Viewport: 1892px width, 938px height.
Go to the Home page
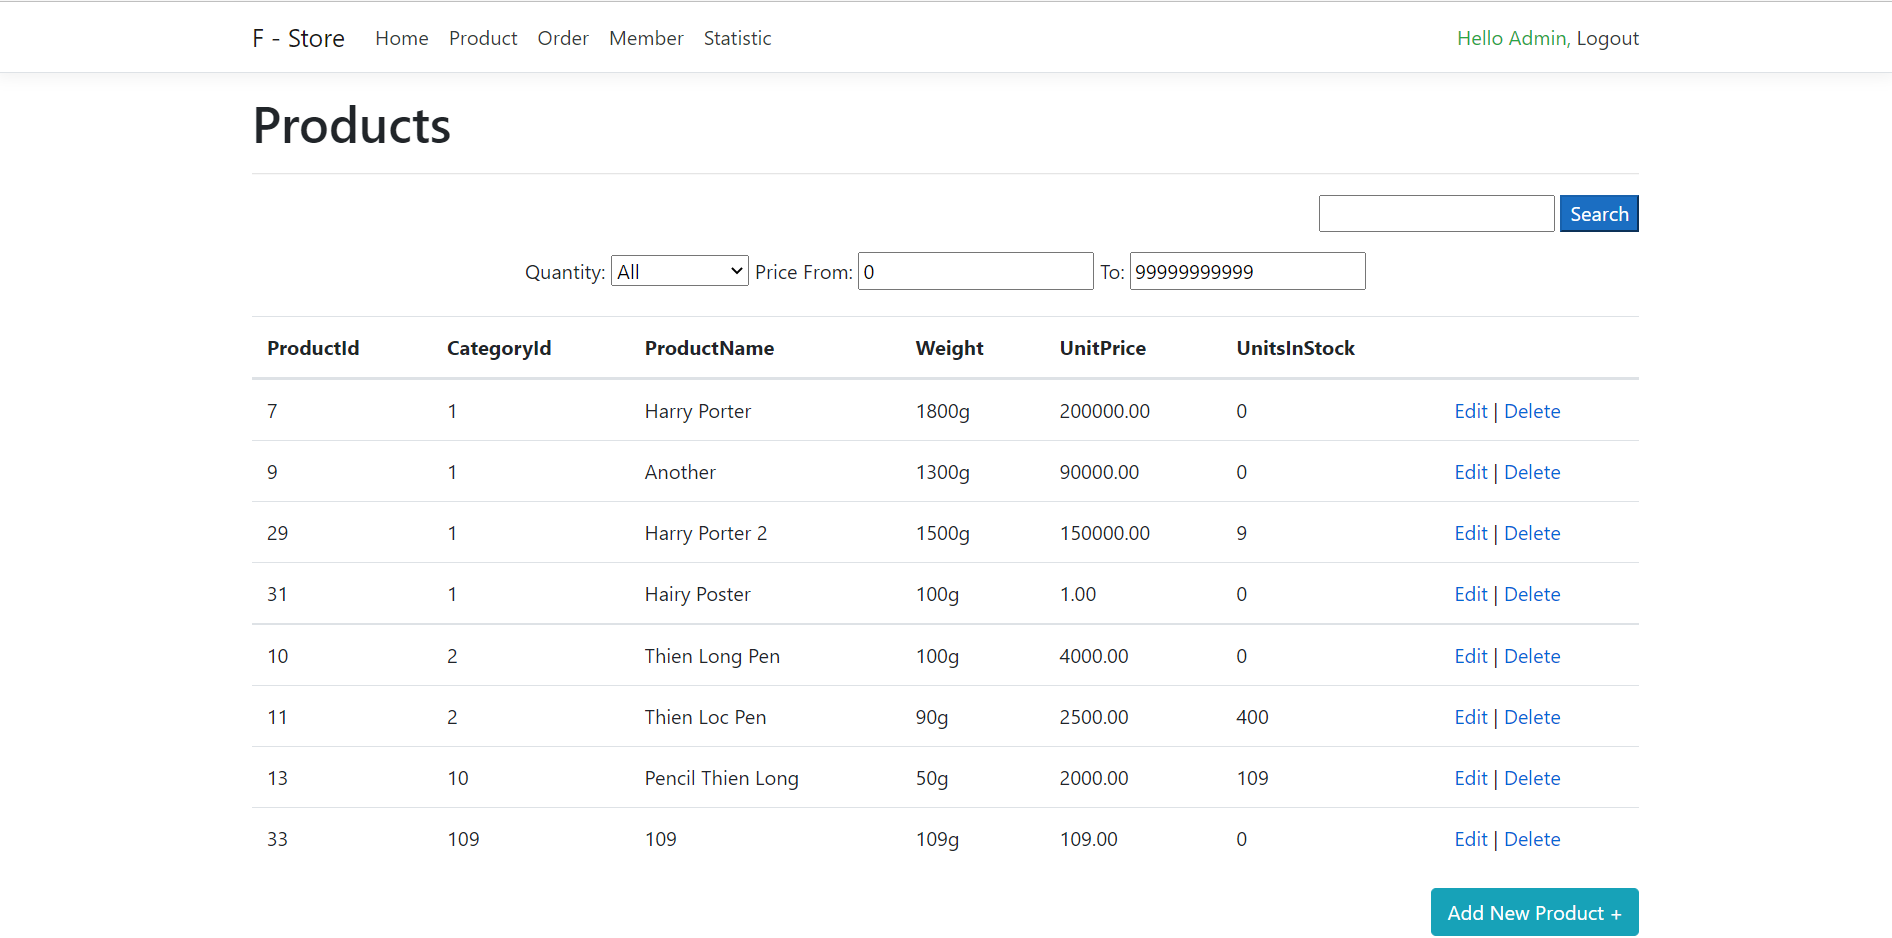pos(401,38)
